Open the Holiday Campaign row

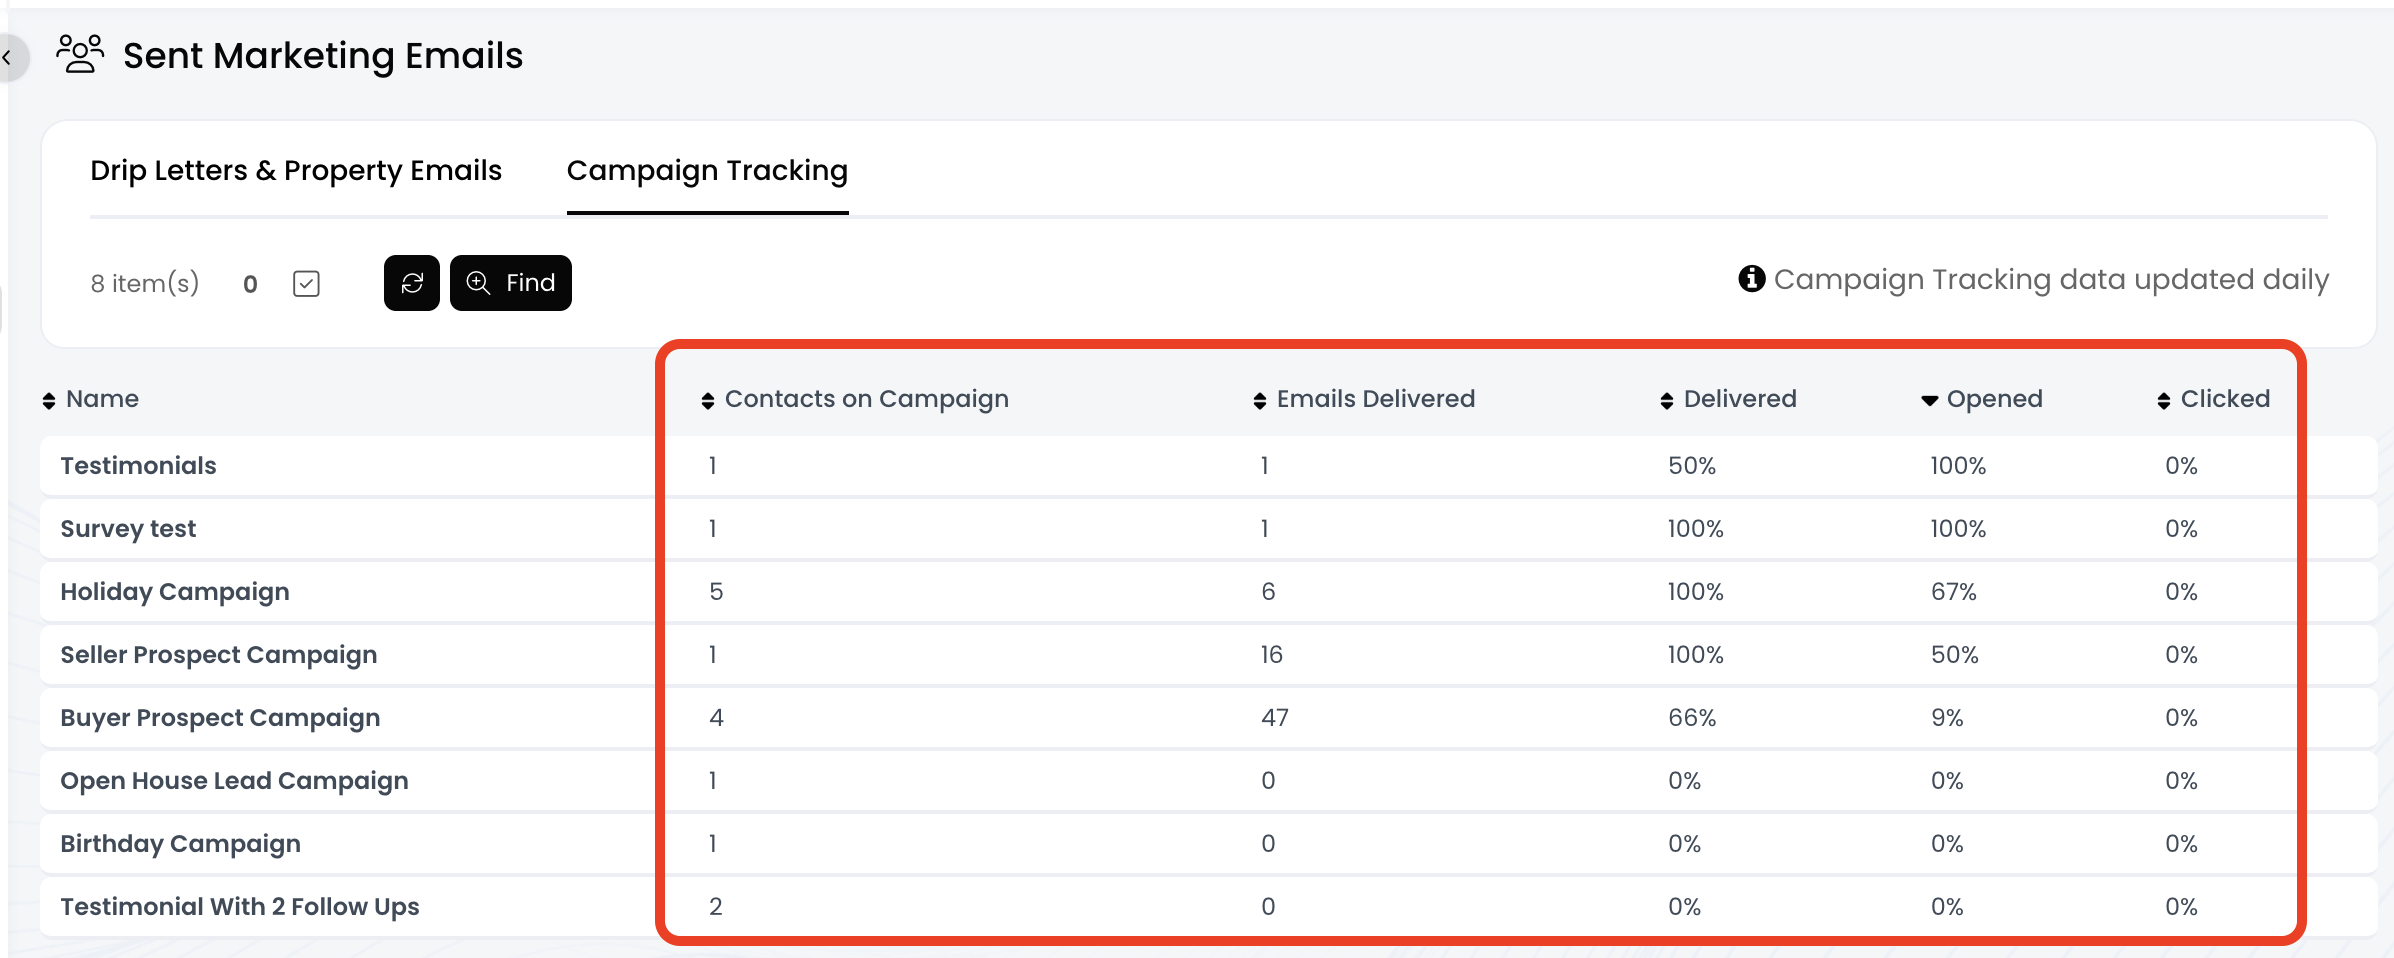175,592
